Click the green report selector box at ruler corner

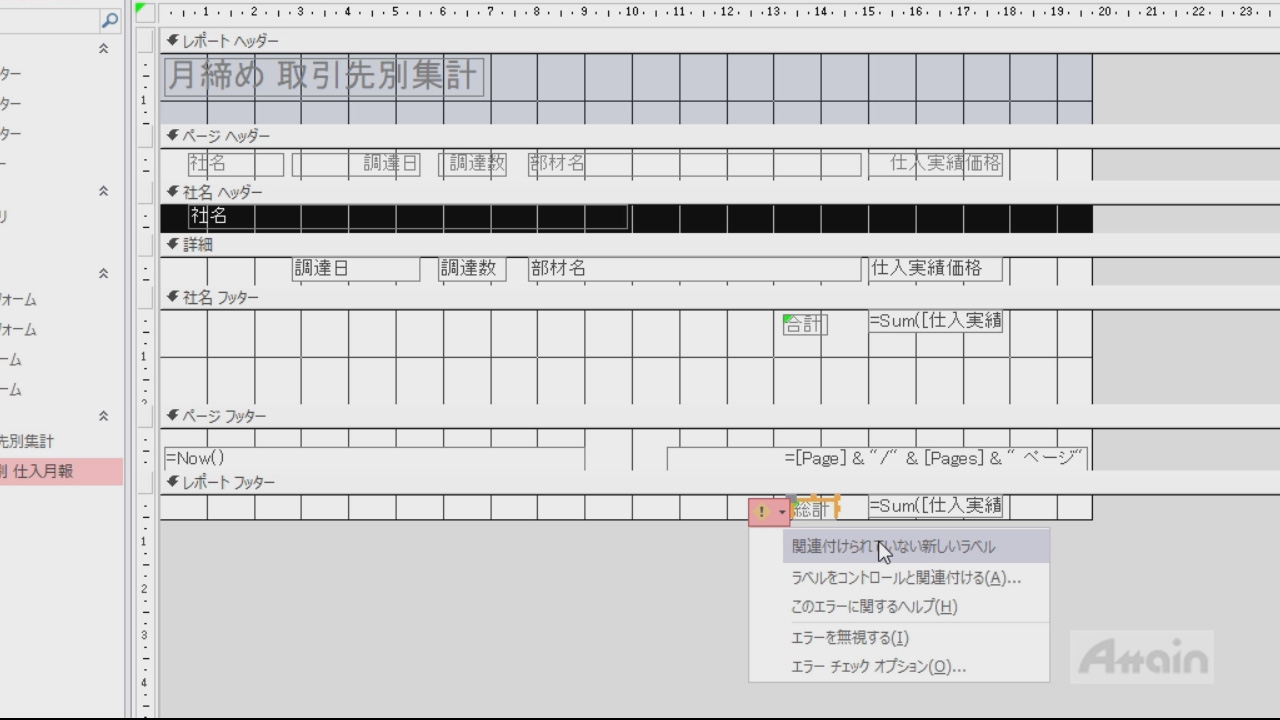(x=144, y=11)
